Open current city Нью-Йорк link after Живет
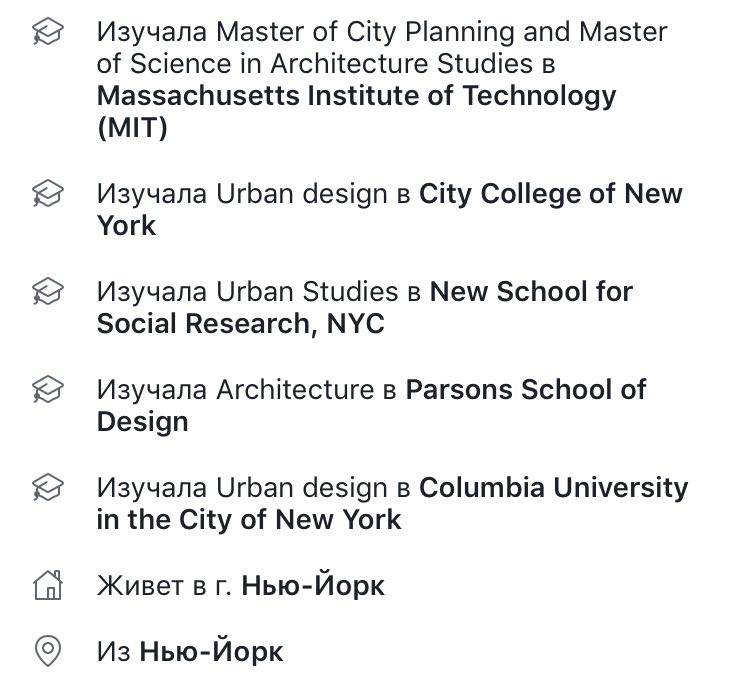Image resolution: width=750 pixels, height=686 pixels. click(x=313, y=585)
